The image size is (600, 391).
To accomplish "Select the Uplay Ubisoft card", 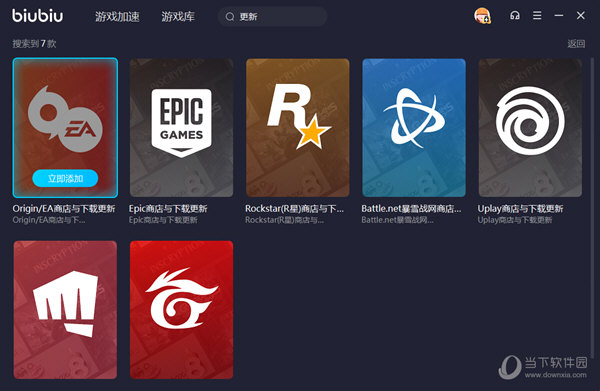I will (x=530, y=128).
